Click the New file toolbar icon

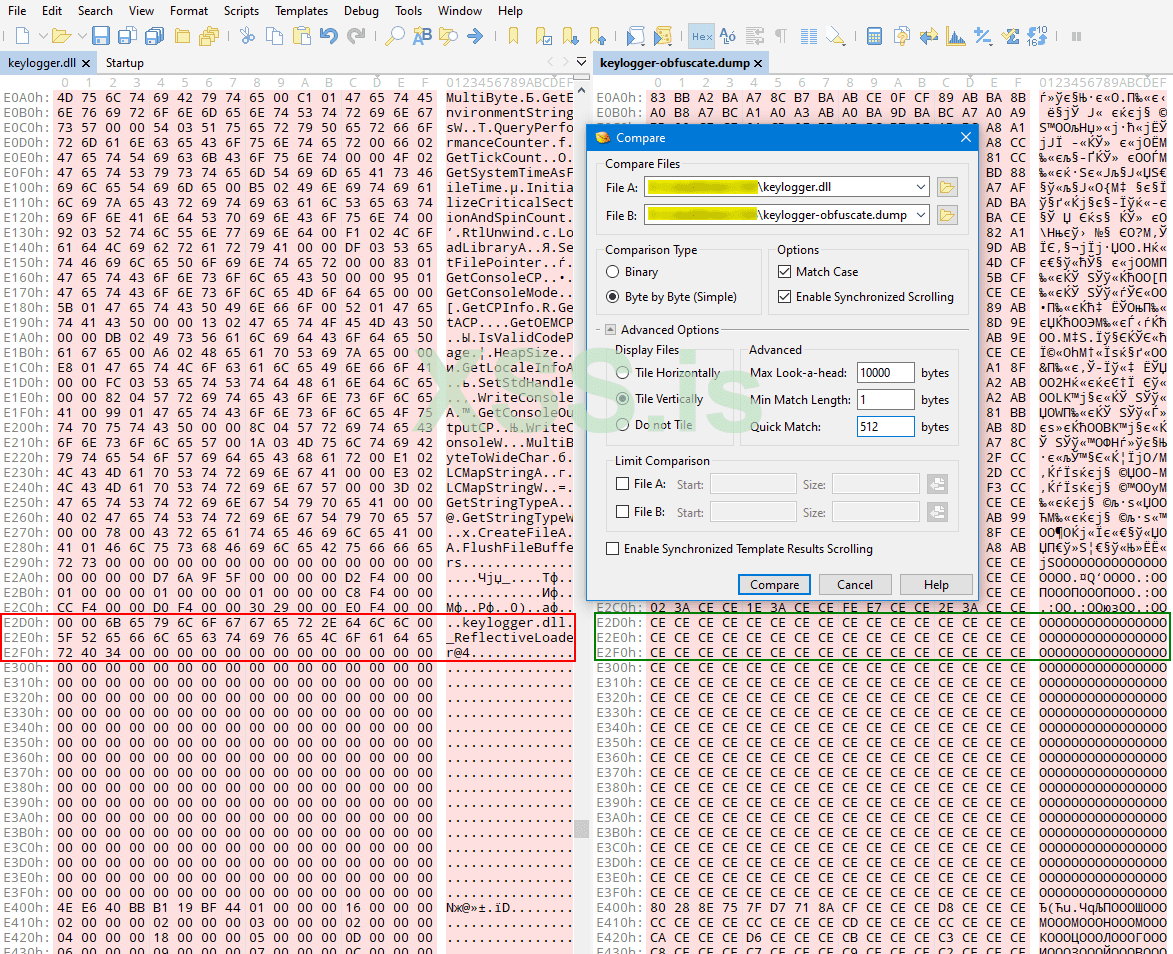click(x=22, y=35)
